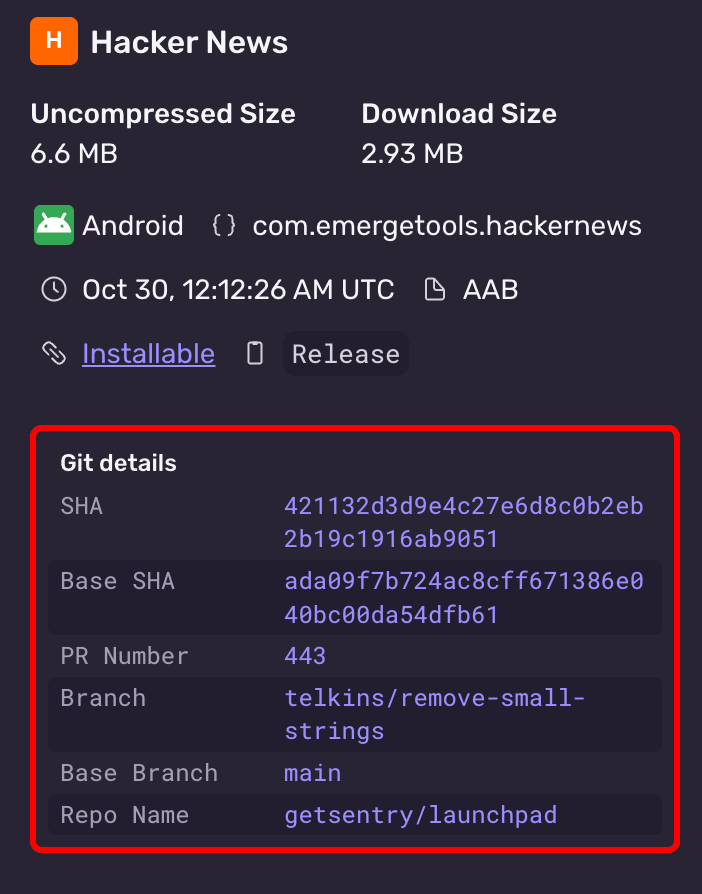Select the AAB artifact file icon
The image size is (702, 894).
pos(434,289)
